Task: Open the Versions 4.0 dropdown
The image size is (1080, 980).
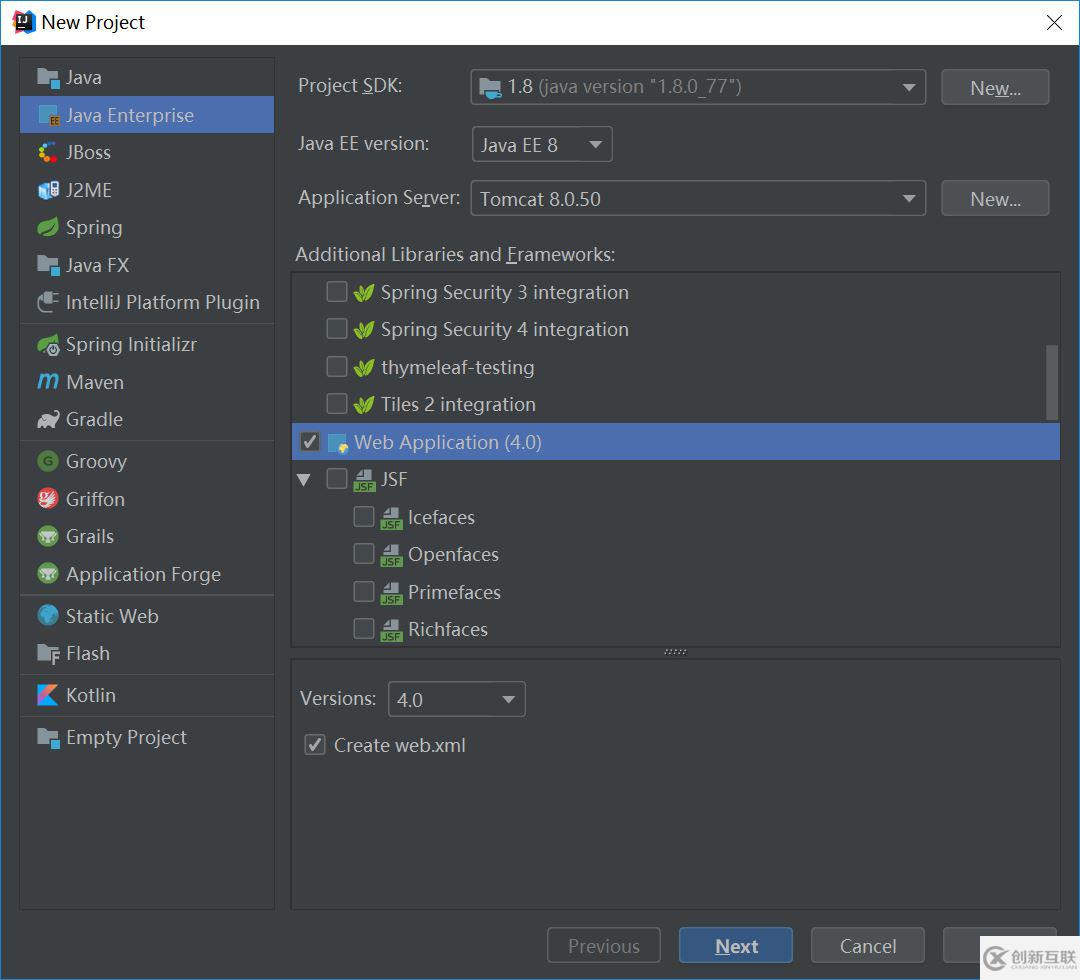Action: [457, 700]
